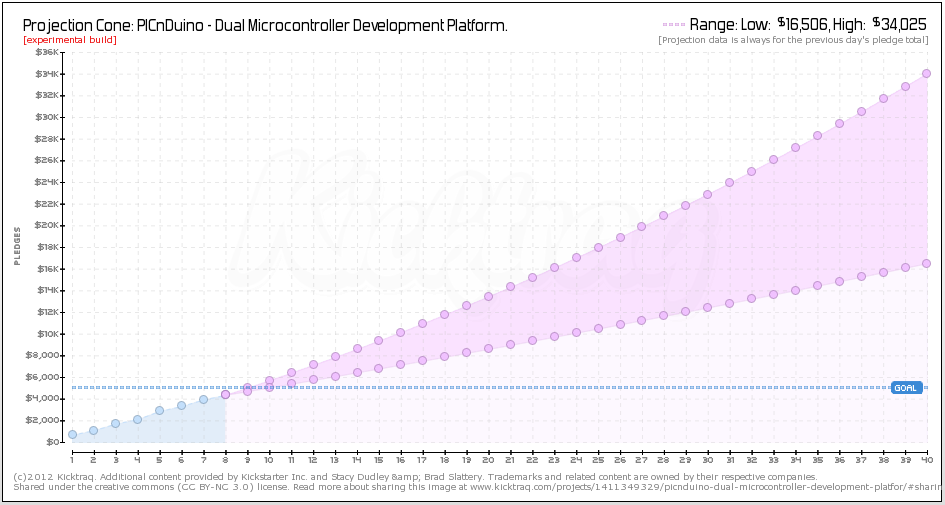Select the blue pledge data point for day 1

coord(72,434)
